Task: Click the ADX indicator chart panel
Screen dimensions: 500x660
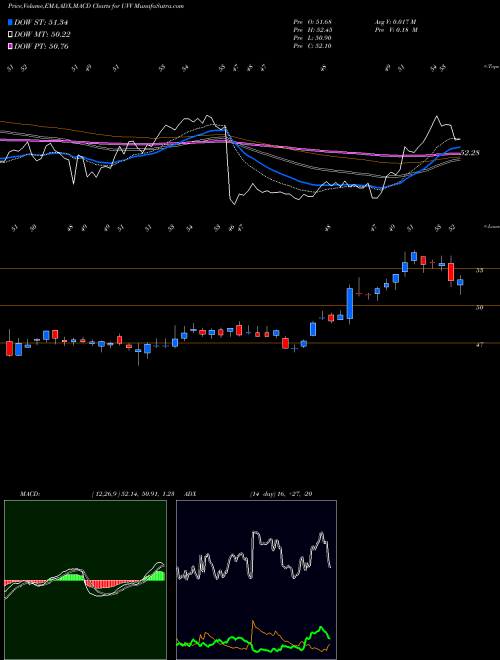Action: tap(256, 580)
